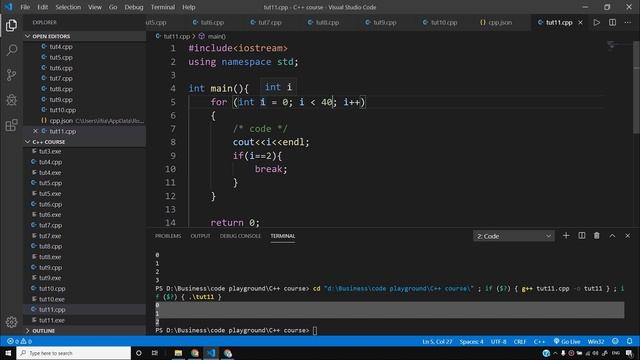Change line ending via CRLF

click(520, 341)
